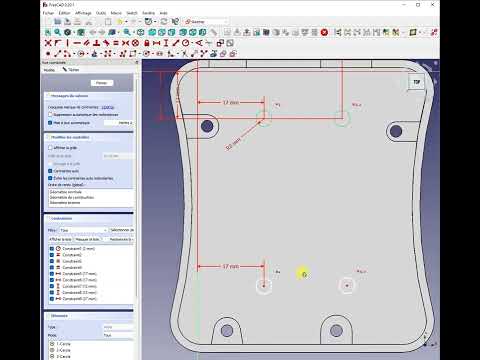The width and height of the screenshot is (480, 360).
Task: Click the redundant constraints link in solver messages
Action: tap(107, 107)
